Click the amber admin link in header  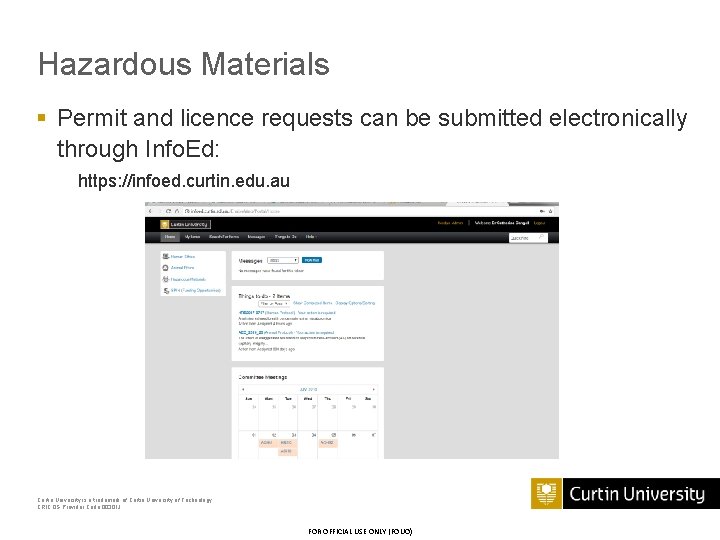click(450, 223)
